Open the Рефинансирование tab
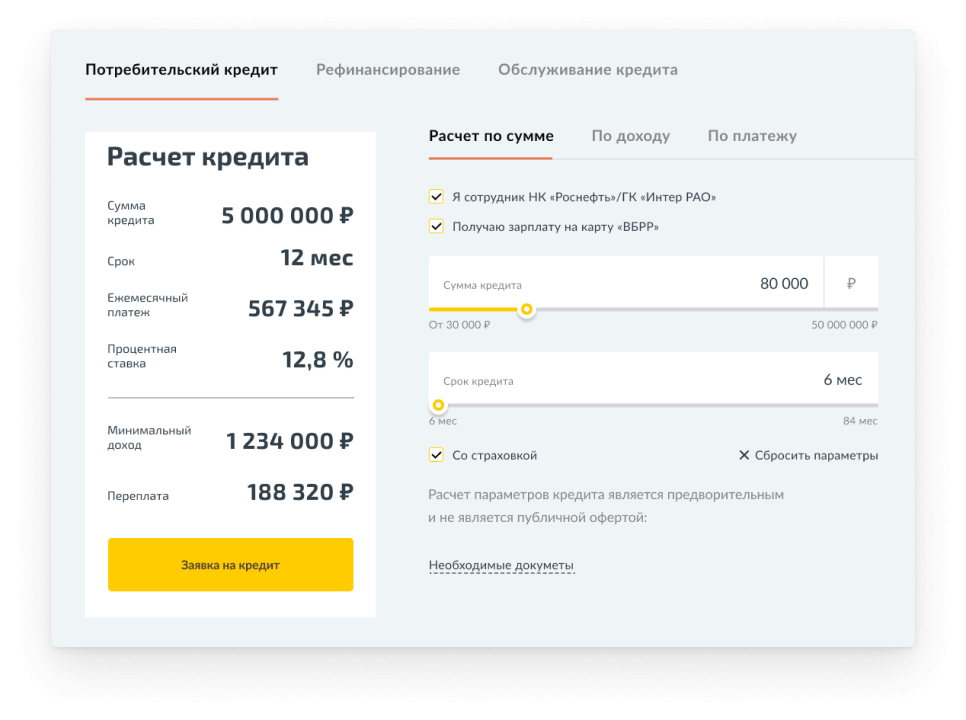 (x=388, y=70)
